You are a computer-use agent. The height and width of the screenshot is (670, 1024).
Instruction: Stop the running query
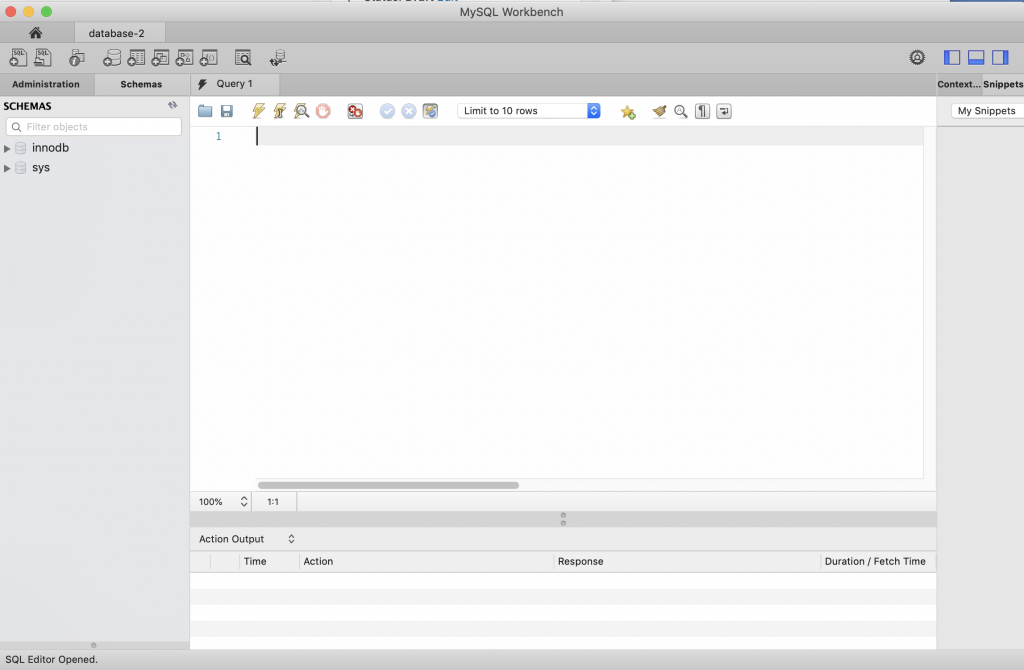tap(323, 111)
